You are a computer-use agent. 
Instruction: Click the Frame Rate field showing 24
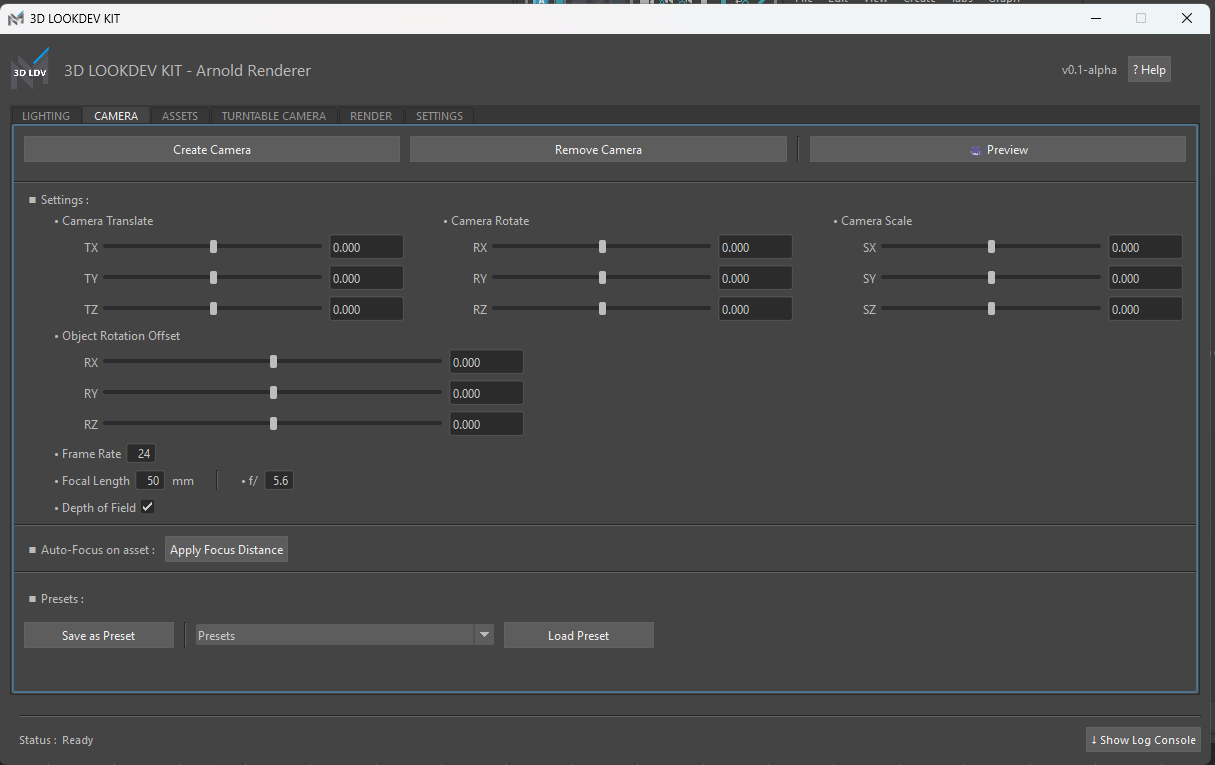coord(140,454)
